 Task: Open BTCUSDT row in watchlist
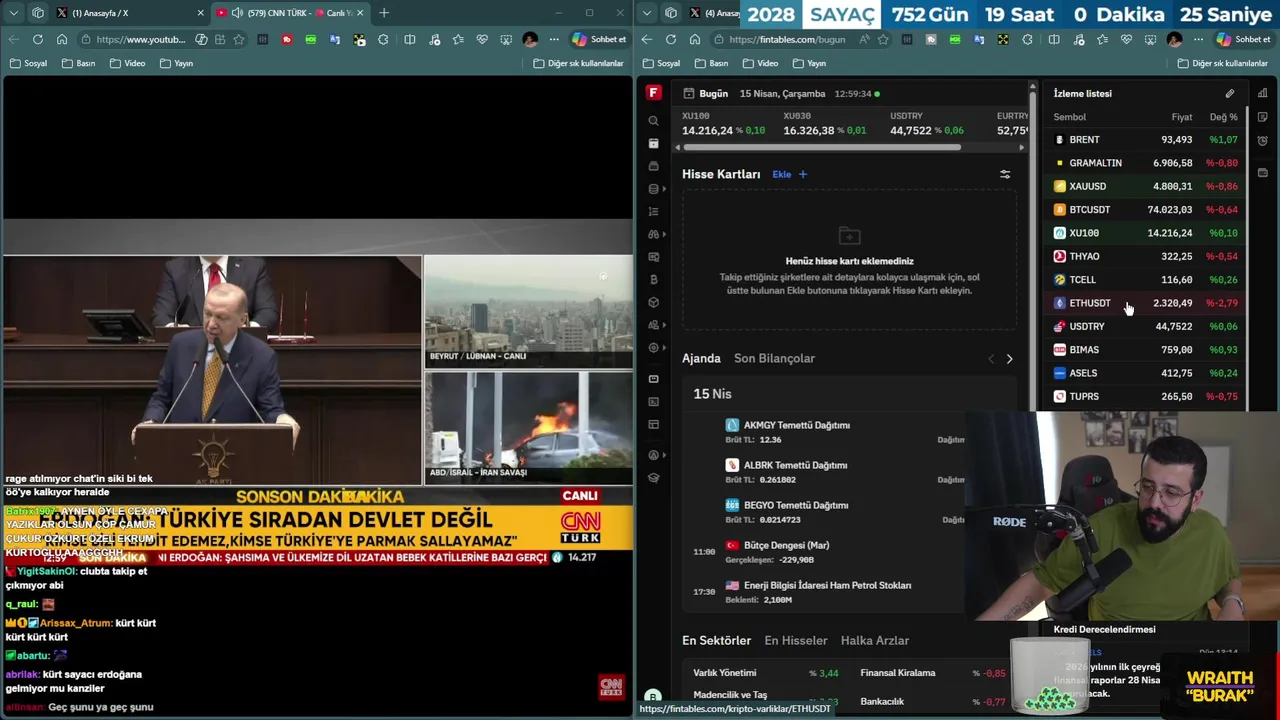point(1144,210)
